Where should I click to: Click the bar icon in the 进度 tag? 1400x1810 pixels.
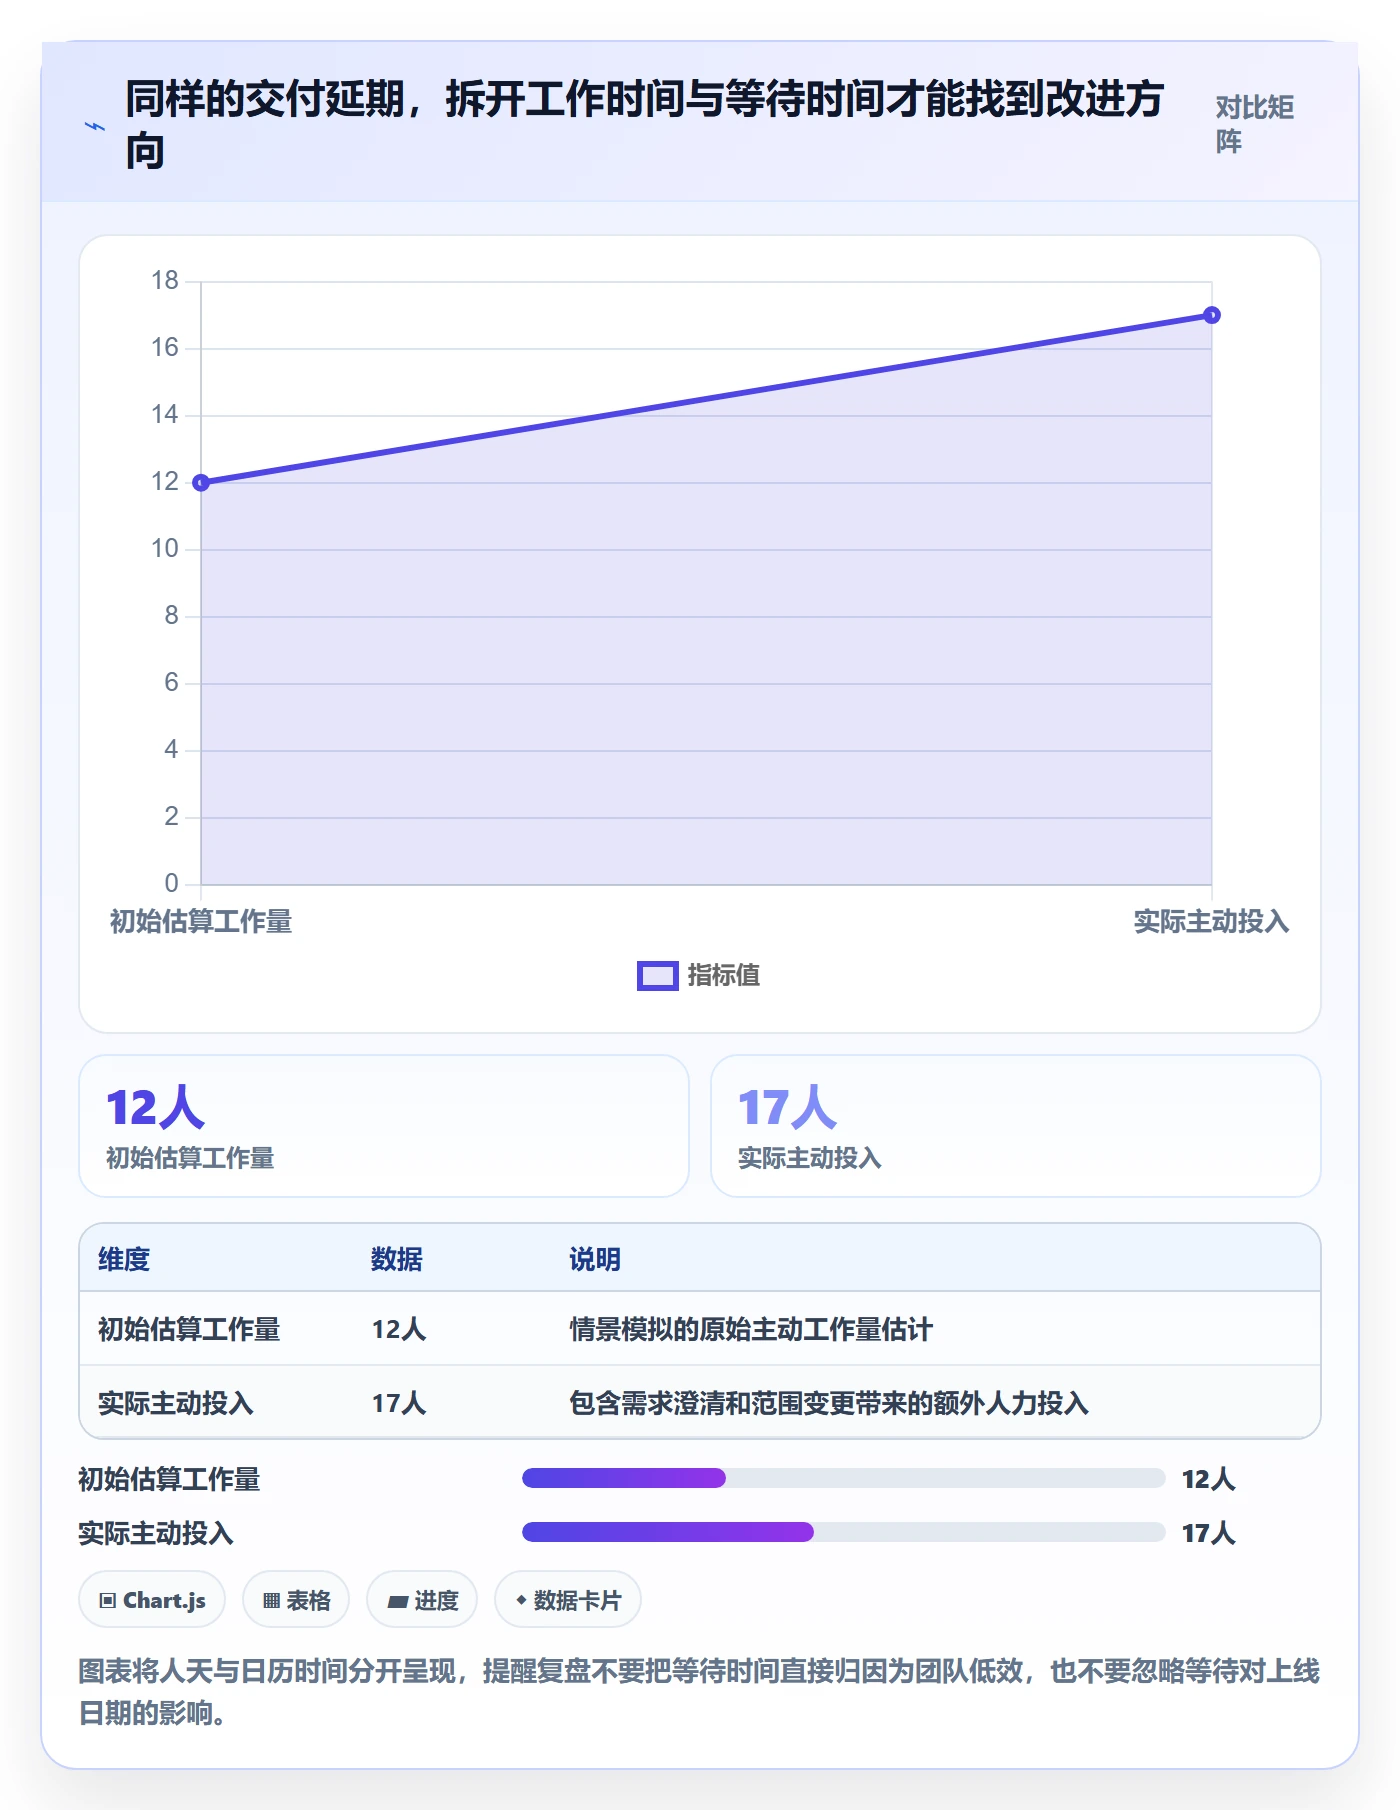[397, 1602]
